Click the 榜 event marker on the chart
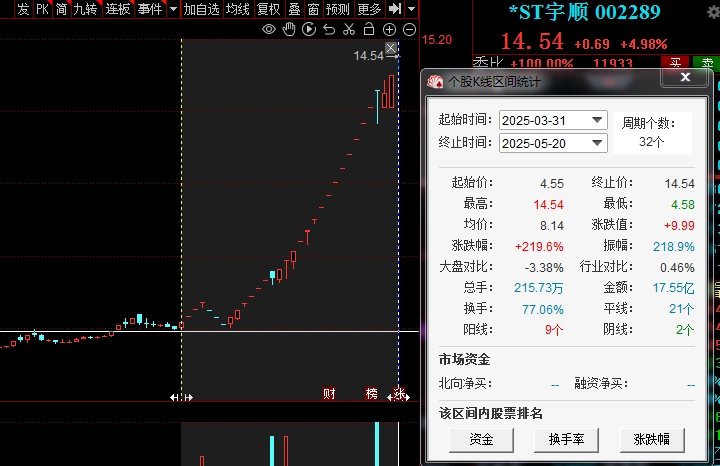This screenshot has height=466, width=720. [371, 393]
